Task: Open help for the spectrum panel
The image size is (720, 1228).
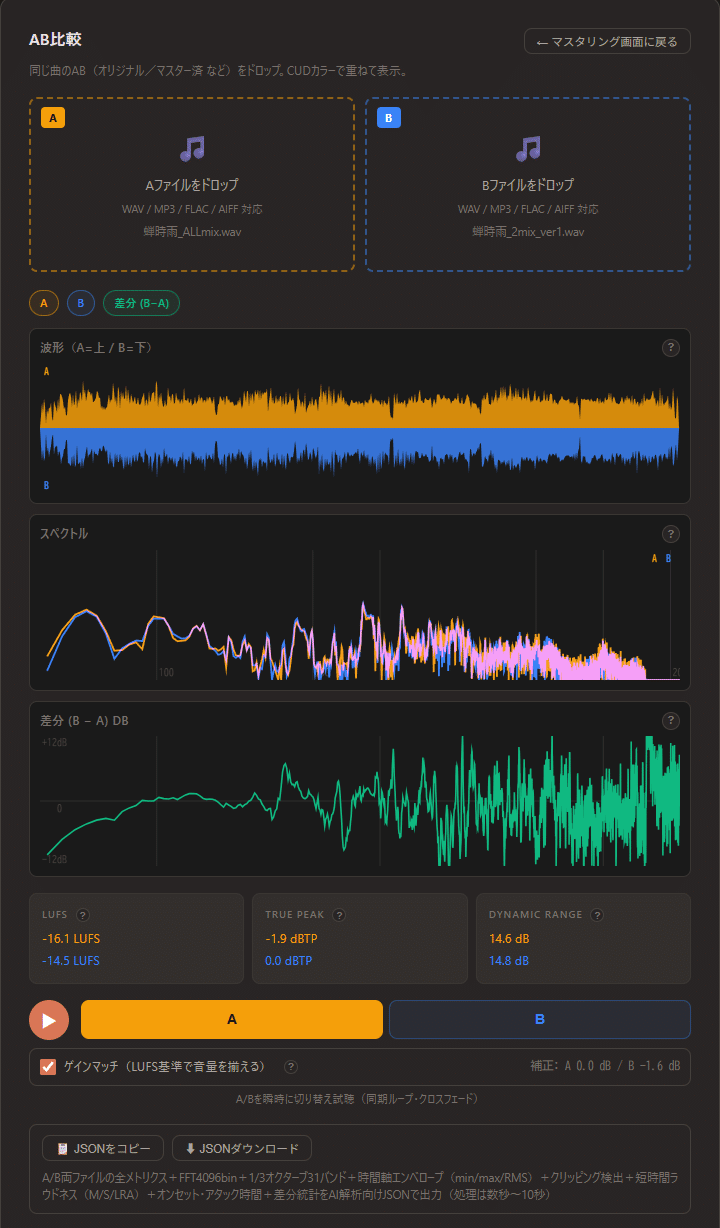Action: tap(671, 534)
